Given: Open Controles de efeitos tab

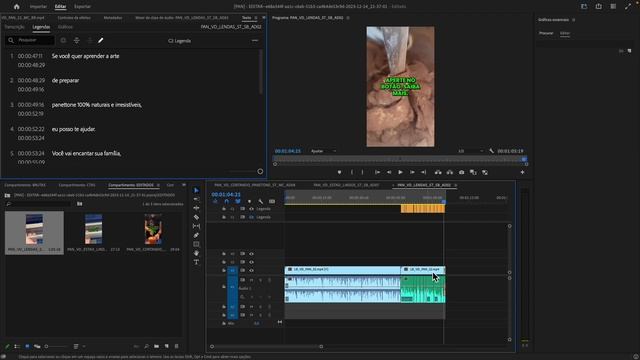Looking at the screenshot, I should [74, 18].
